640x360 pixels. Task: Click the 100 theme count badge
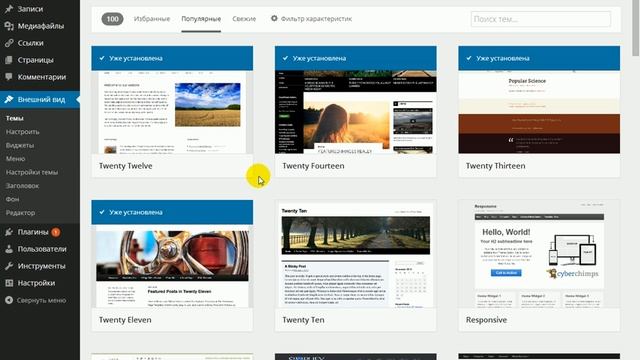click(x=112, y=19)
